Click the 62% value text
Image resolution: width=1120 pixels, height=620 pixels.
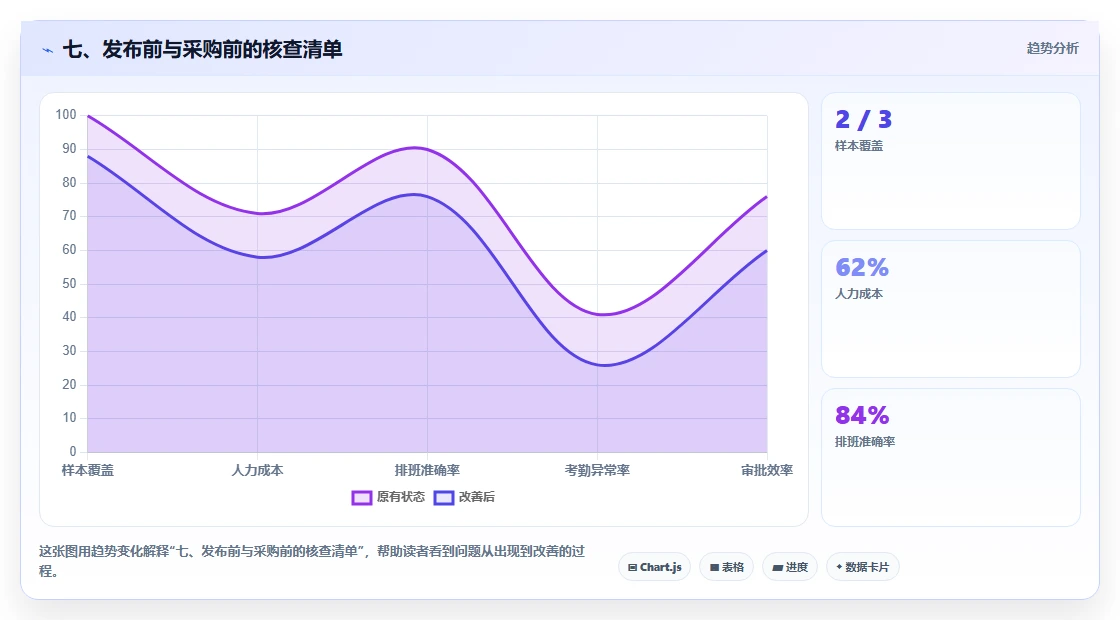pos(862,267)
